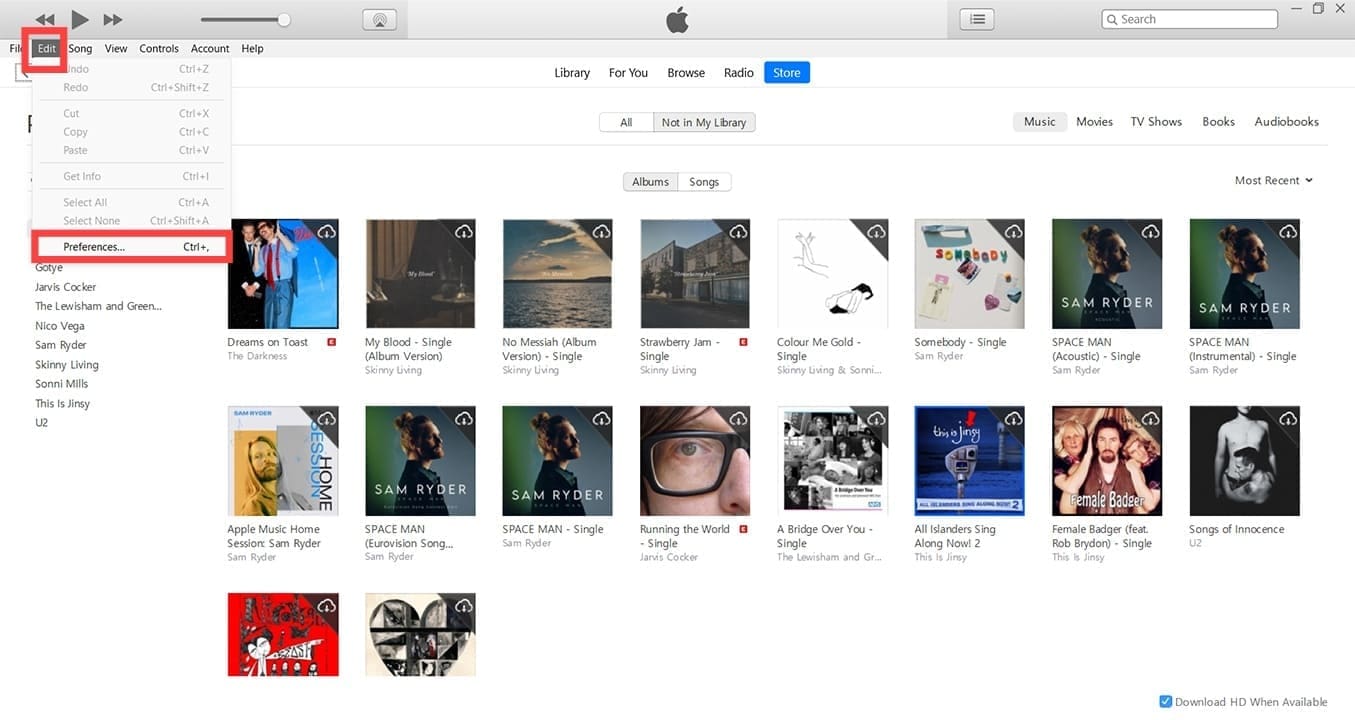Click The Darkness artist name

click(257, 356)
